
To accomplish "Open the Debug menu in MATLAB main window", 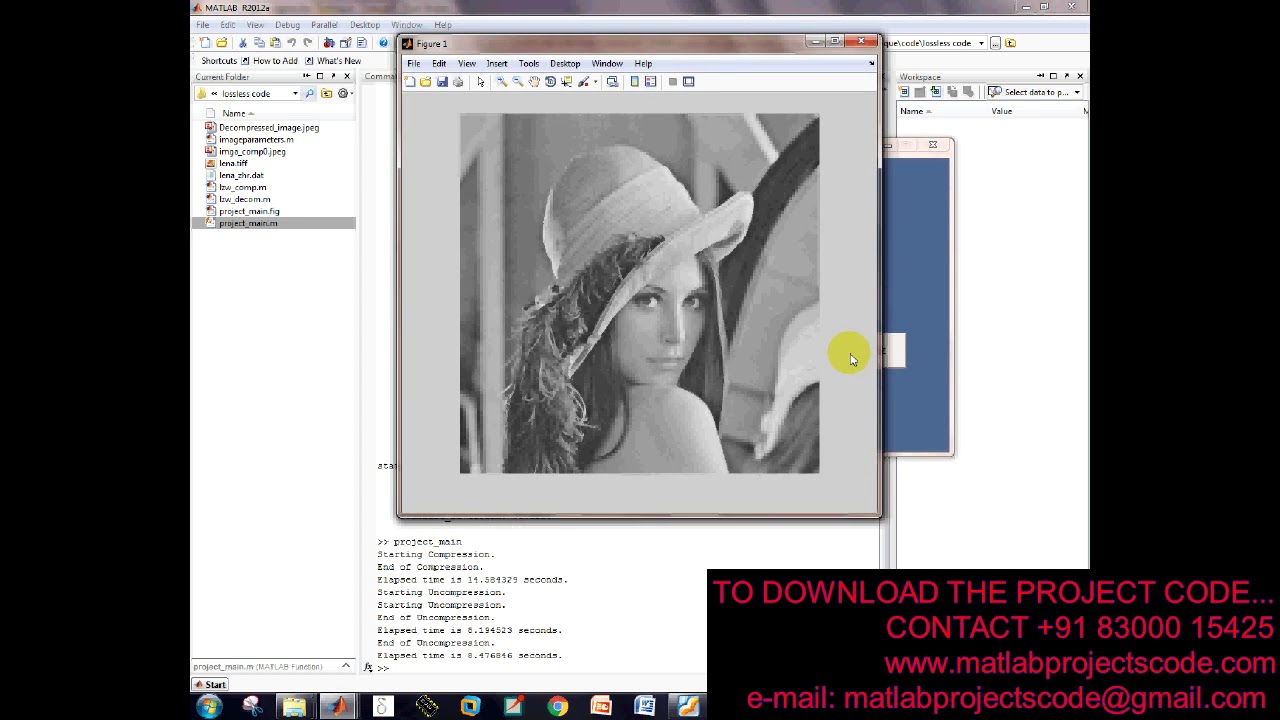I will pyautogui.click(x=287, y=25).
